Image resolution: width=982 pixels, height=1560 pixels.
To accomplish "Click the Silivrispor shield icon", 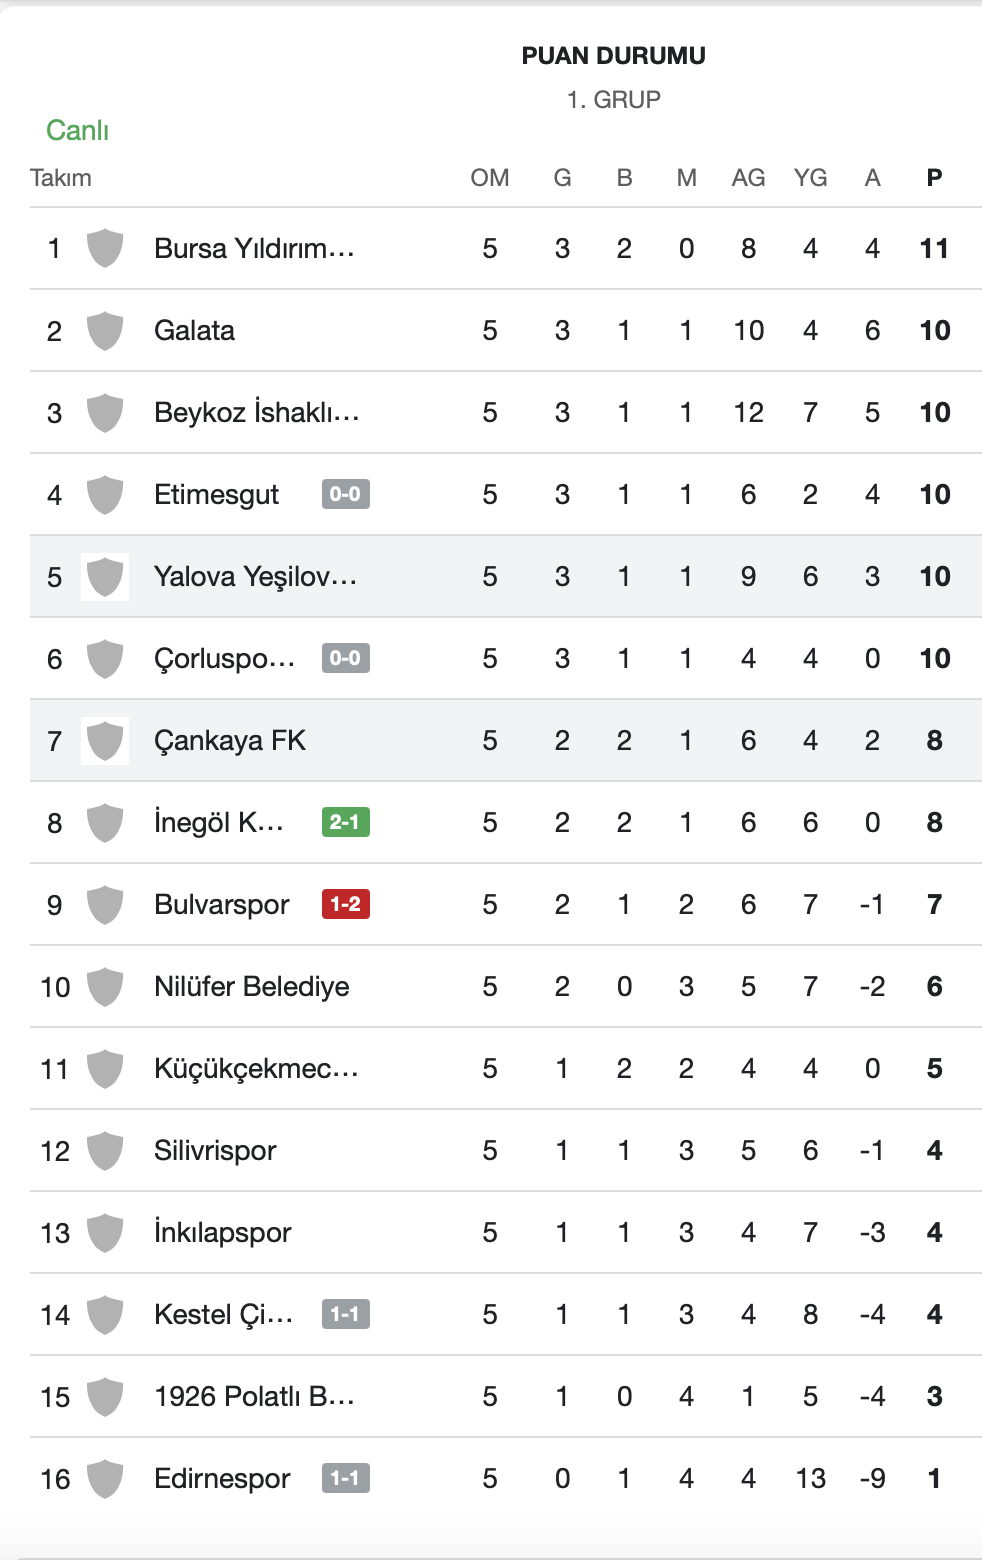I will coord(105,1150).
